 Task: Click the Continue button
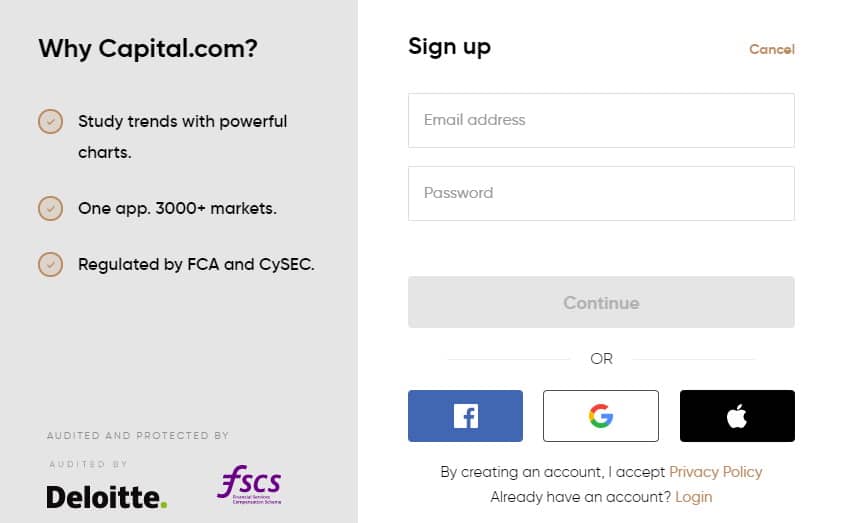[601, 302]
